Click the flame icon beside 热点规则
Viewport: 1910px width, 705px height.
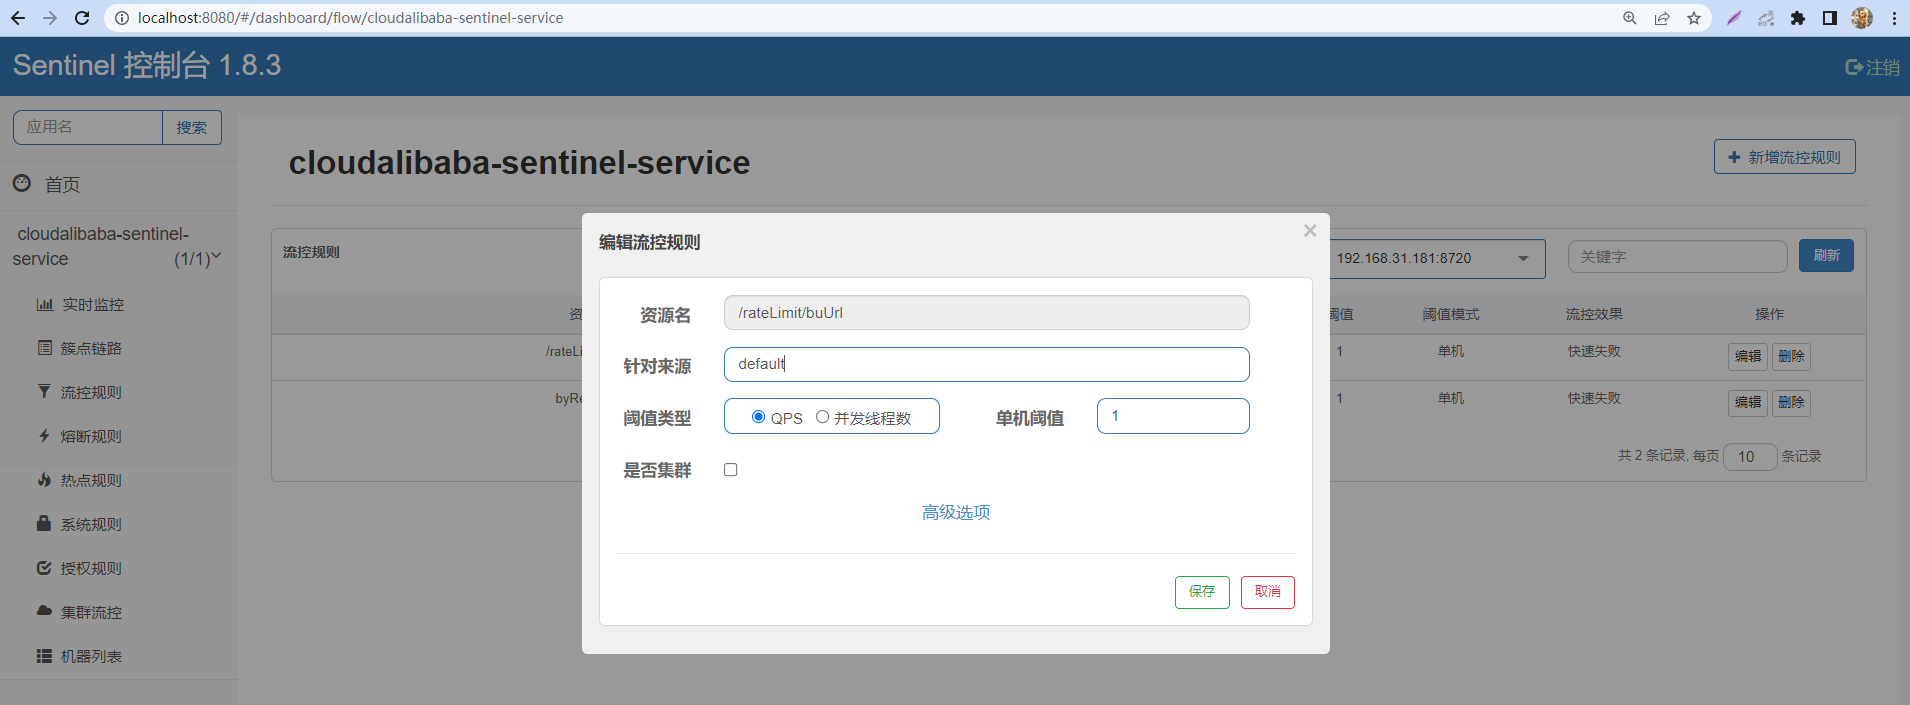[x=44, y=479]
